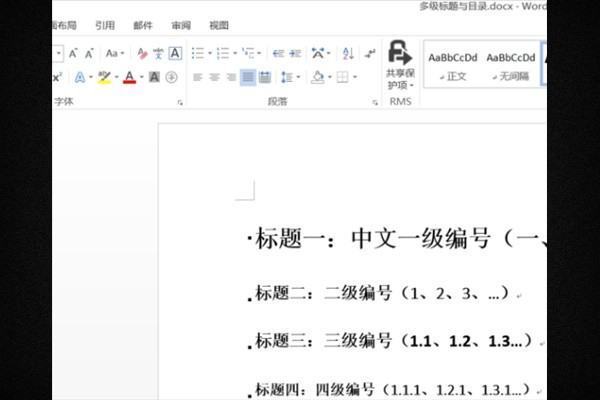Show or hide paragraph marks
This screenshot has width=600, height=400.
coord(370,53)
